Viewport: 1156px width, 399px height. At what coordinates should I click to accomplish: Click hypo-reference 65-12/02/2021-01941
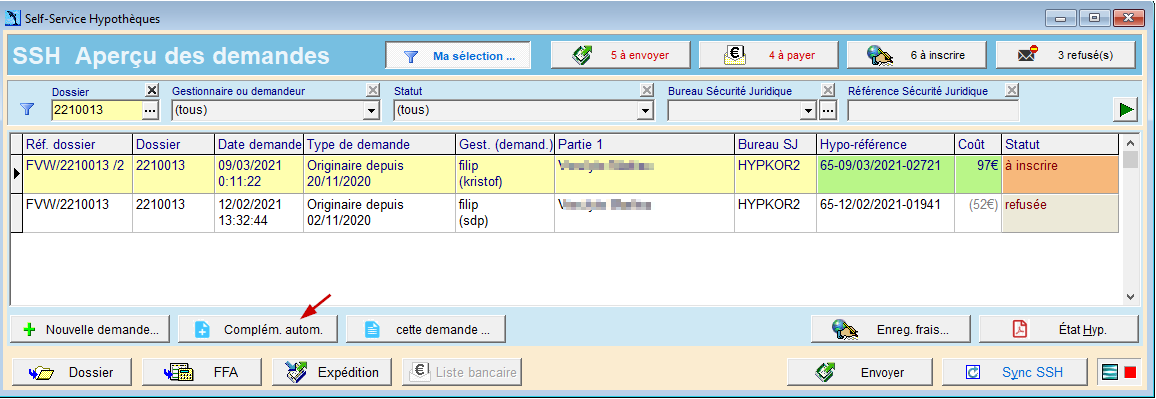[x=885, y=213]
